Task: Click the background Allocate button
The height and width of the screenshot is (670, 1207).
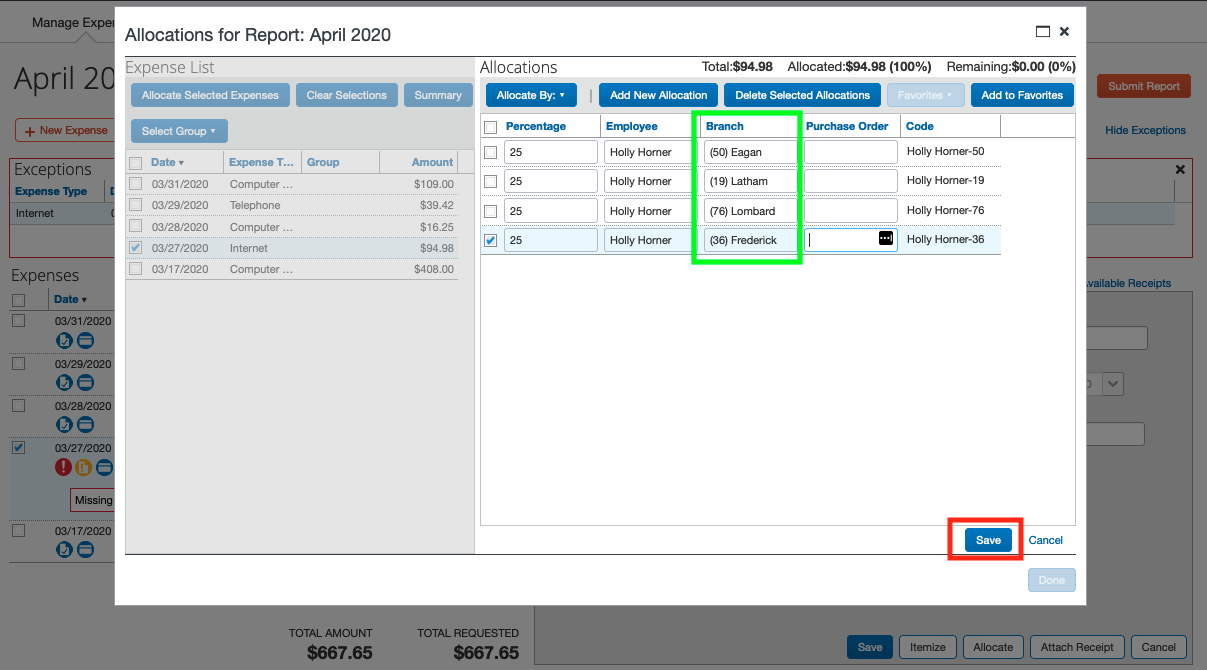Action: [993, 647]
